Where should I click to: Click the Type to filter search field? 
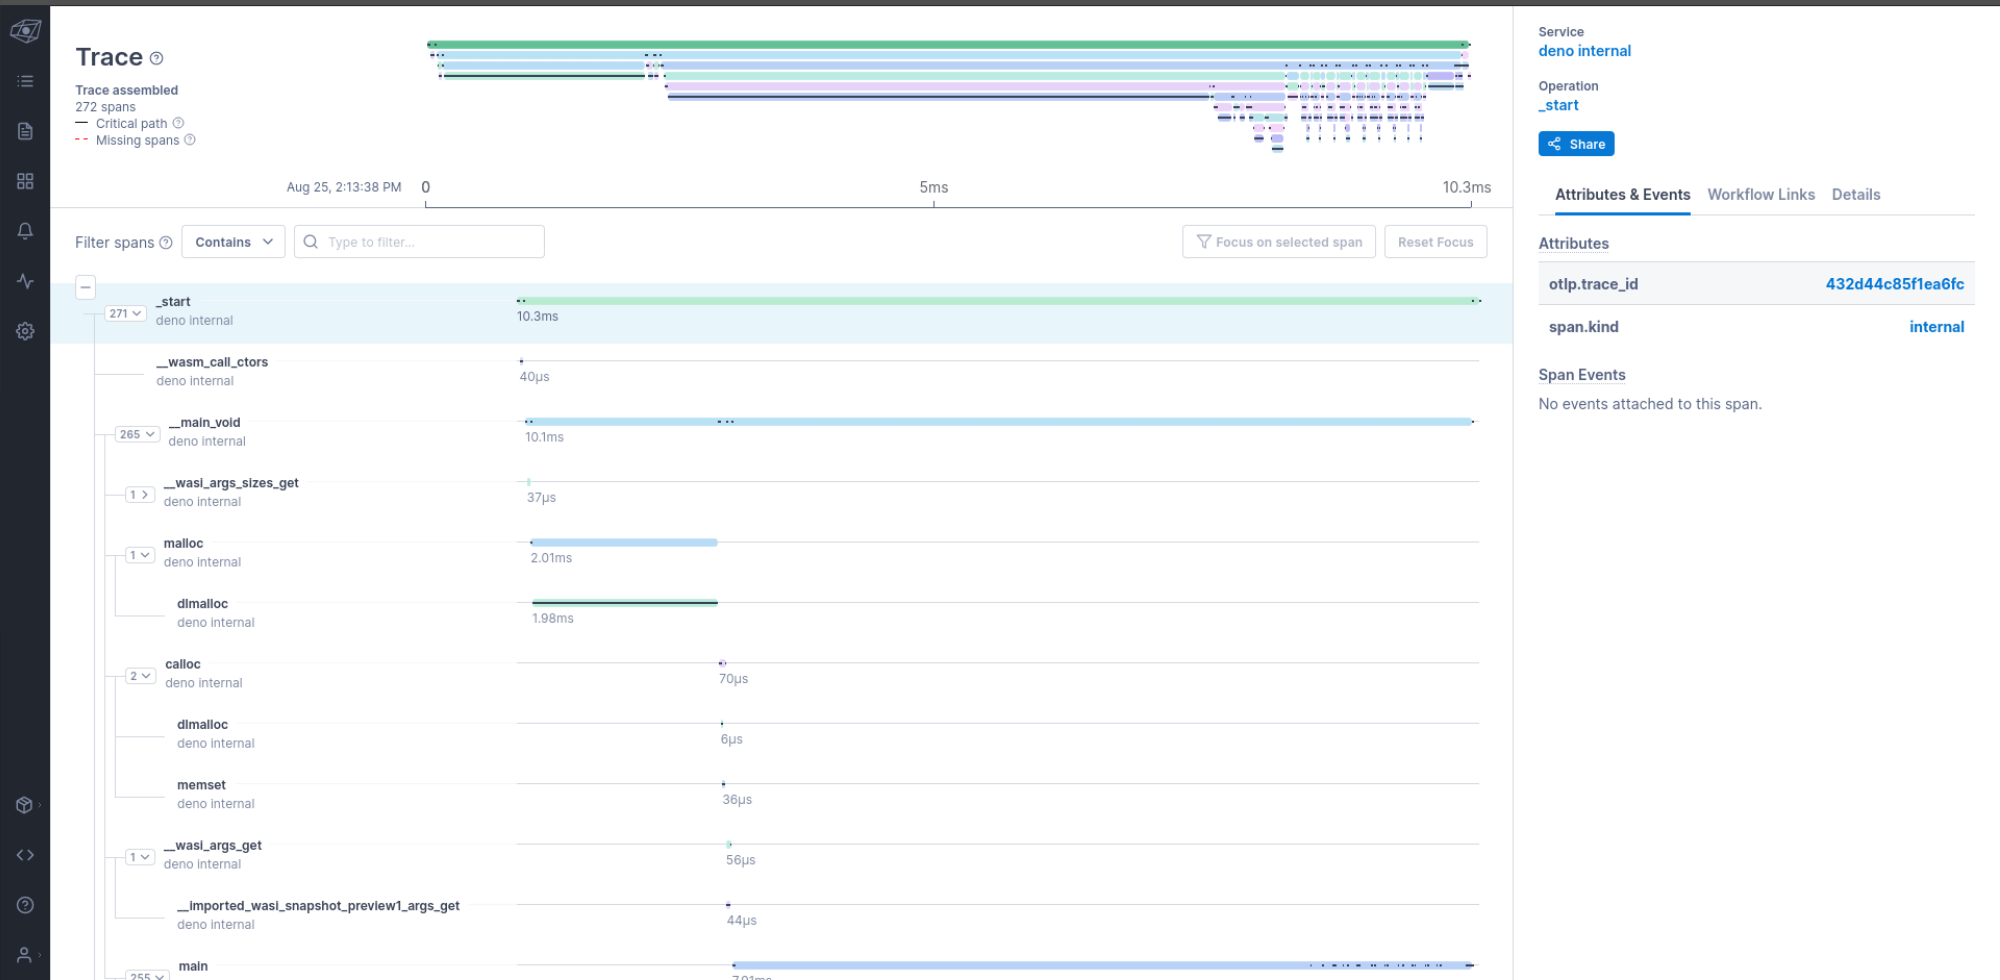[x=420, y=241]
